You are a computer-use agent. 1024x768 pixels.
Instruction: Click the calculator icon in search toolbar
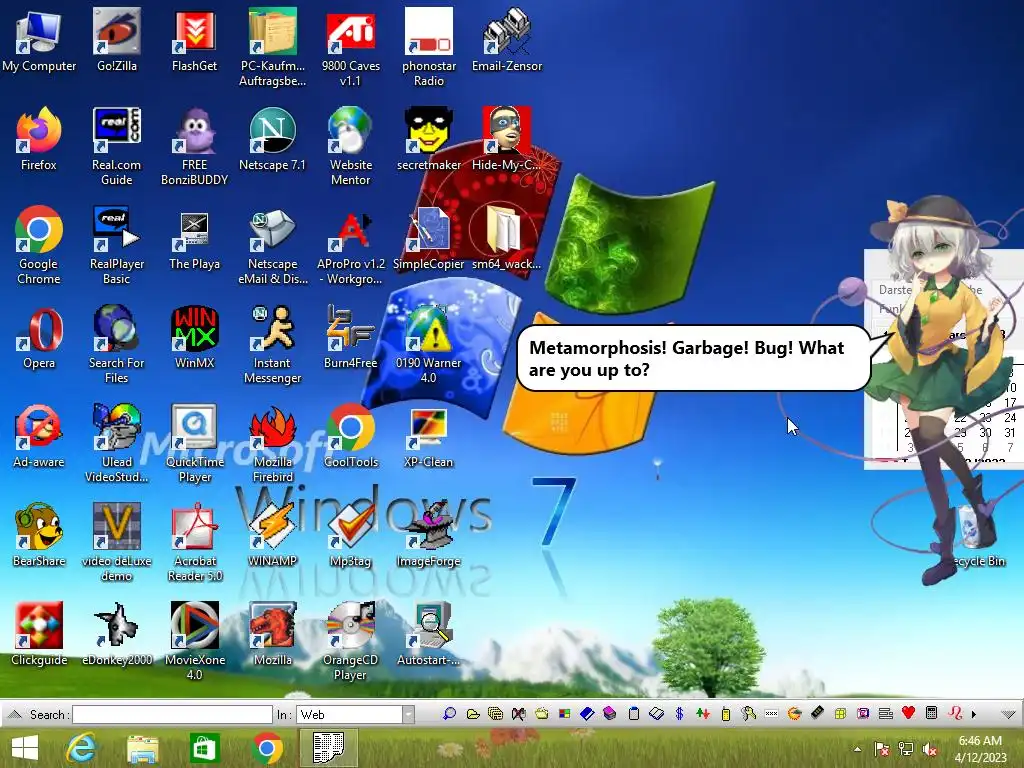click(x=932, y=713)
